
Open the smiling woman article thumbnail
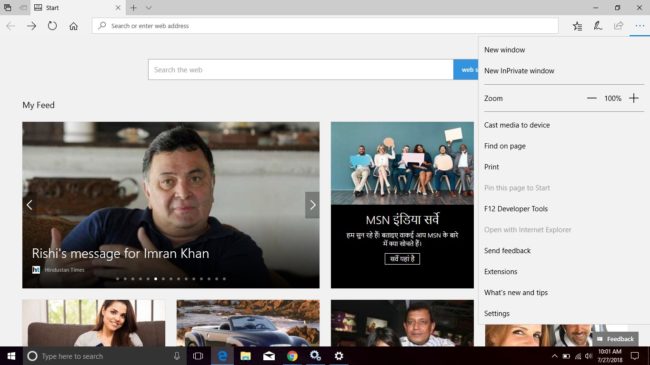click(x=94, y=323)
